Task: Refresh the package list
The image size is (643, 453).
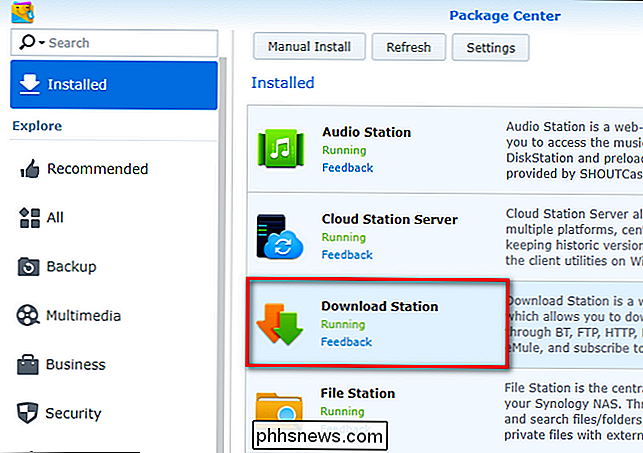Action: (x=408, y=47)
